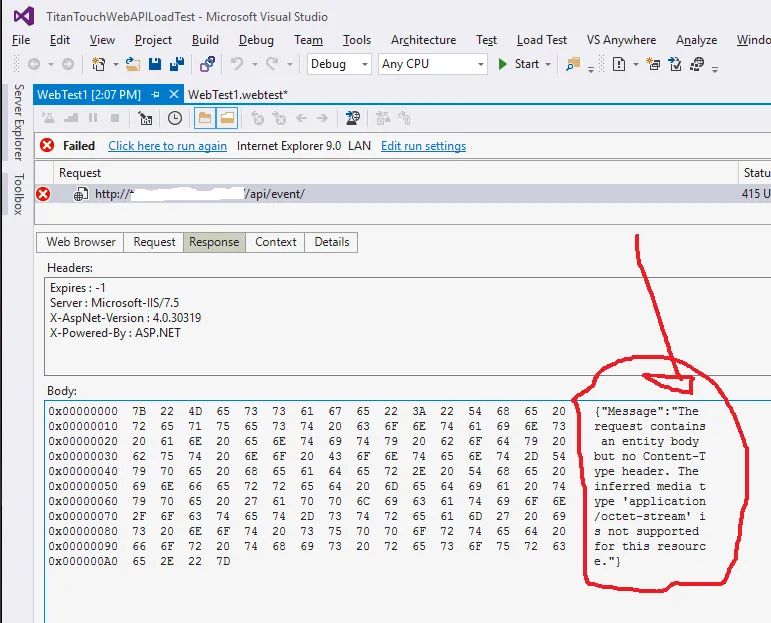Open the Toolbox side panel
This screenshot has height=623, width=771.
19,194
